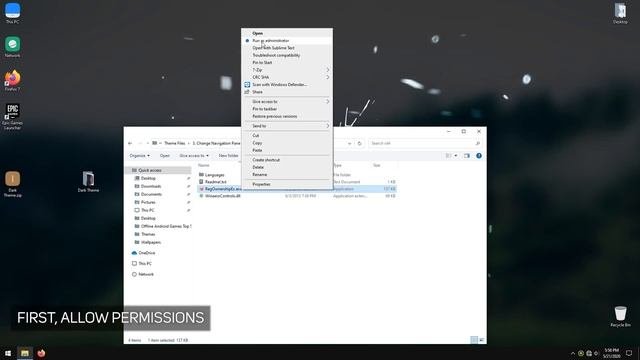Select the Languages folder
Screen dimensions: 640x360
(x=214, y=175)
